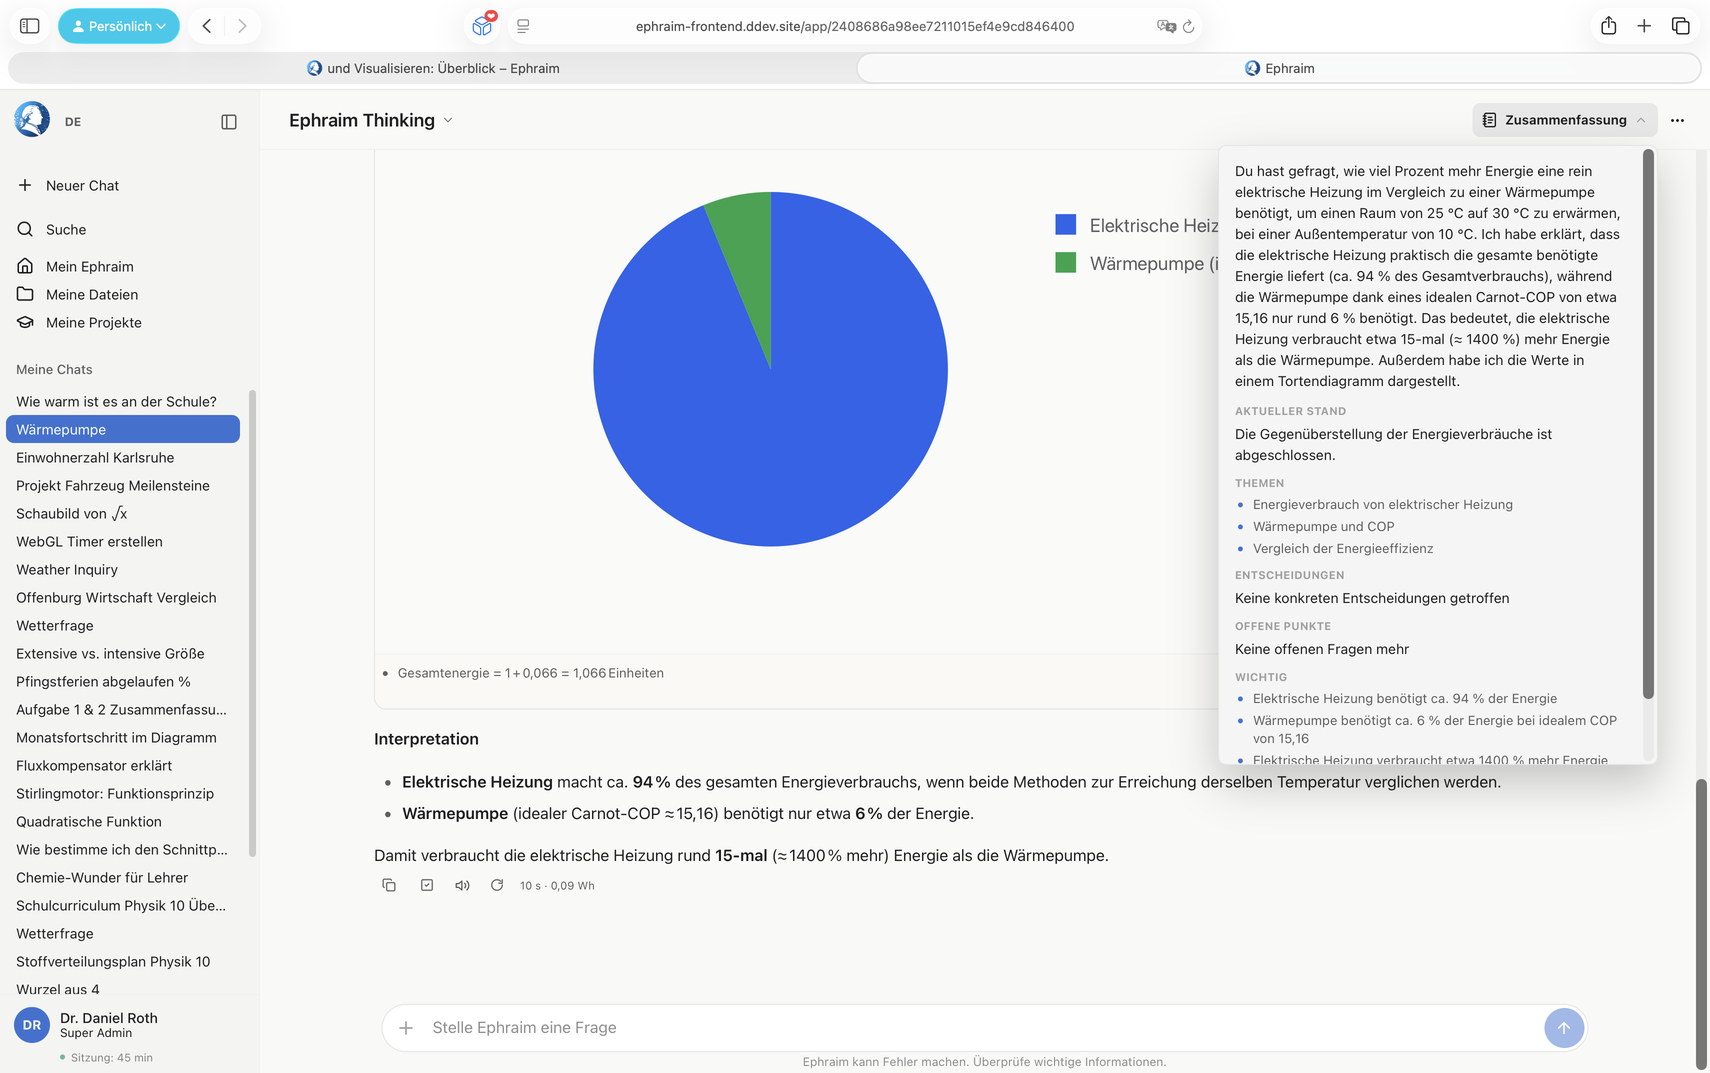This screenshot has width=1710, height=1073.
Task: Click the DR user avatar
Action: pos(32,1025)
